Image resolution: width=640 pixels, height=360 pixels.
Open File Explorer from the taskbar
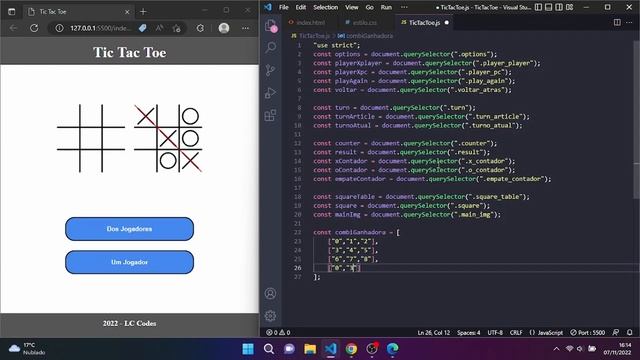click(x=310, y=349)
